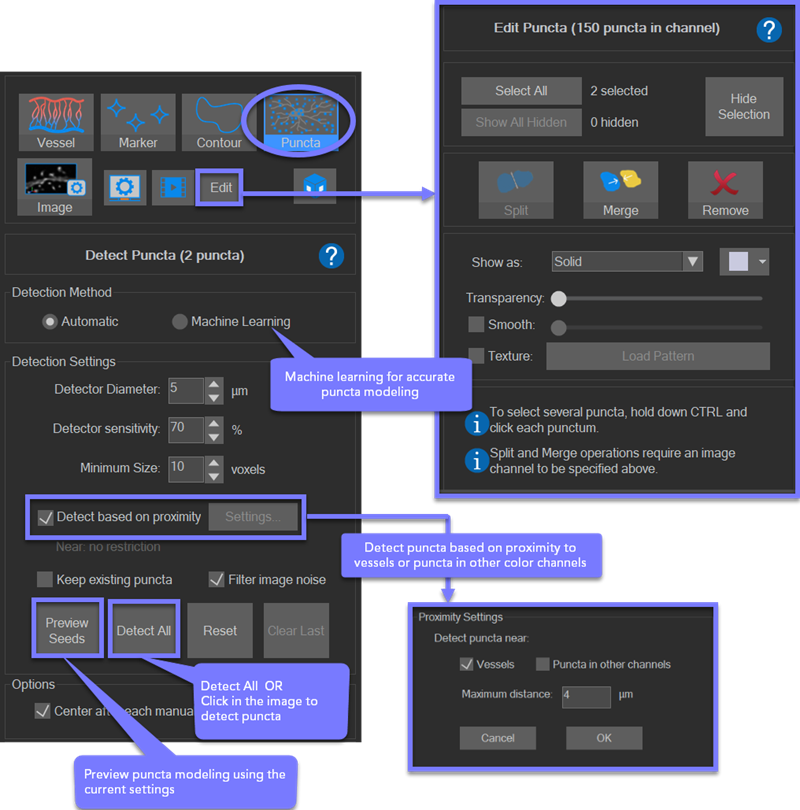Toggle Filter image noise checkbox

pyautogui.click(x=216, y=580)
